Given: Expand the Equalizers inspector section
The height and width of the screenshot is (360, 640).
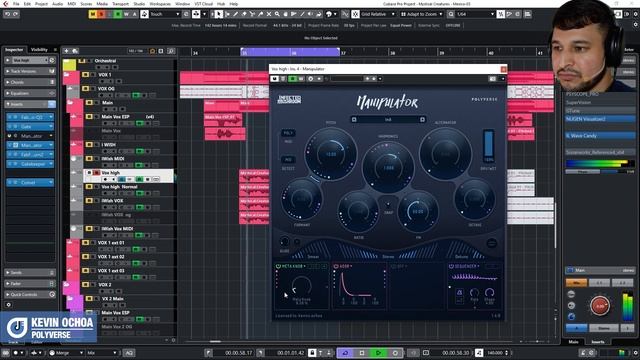Looking at the screenshot, I should point(30,93).
